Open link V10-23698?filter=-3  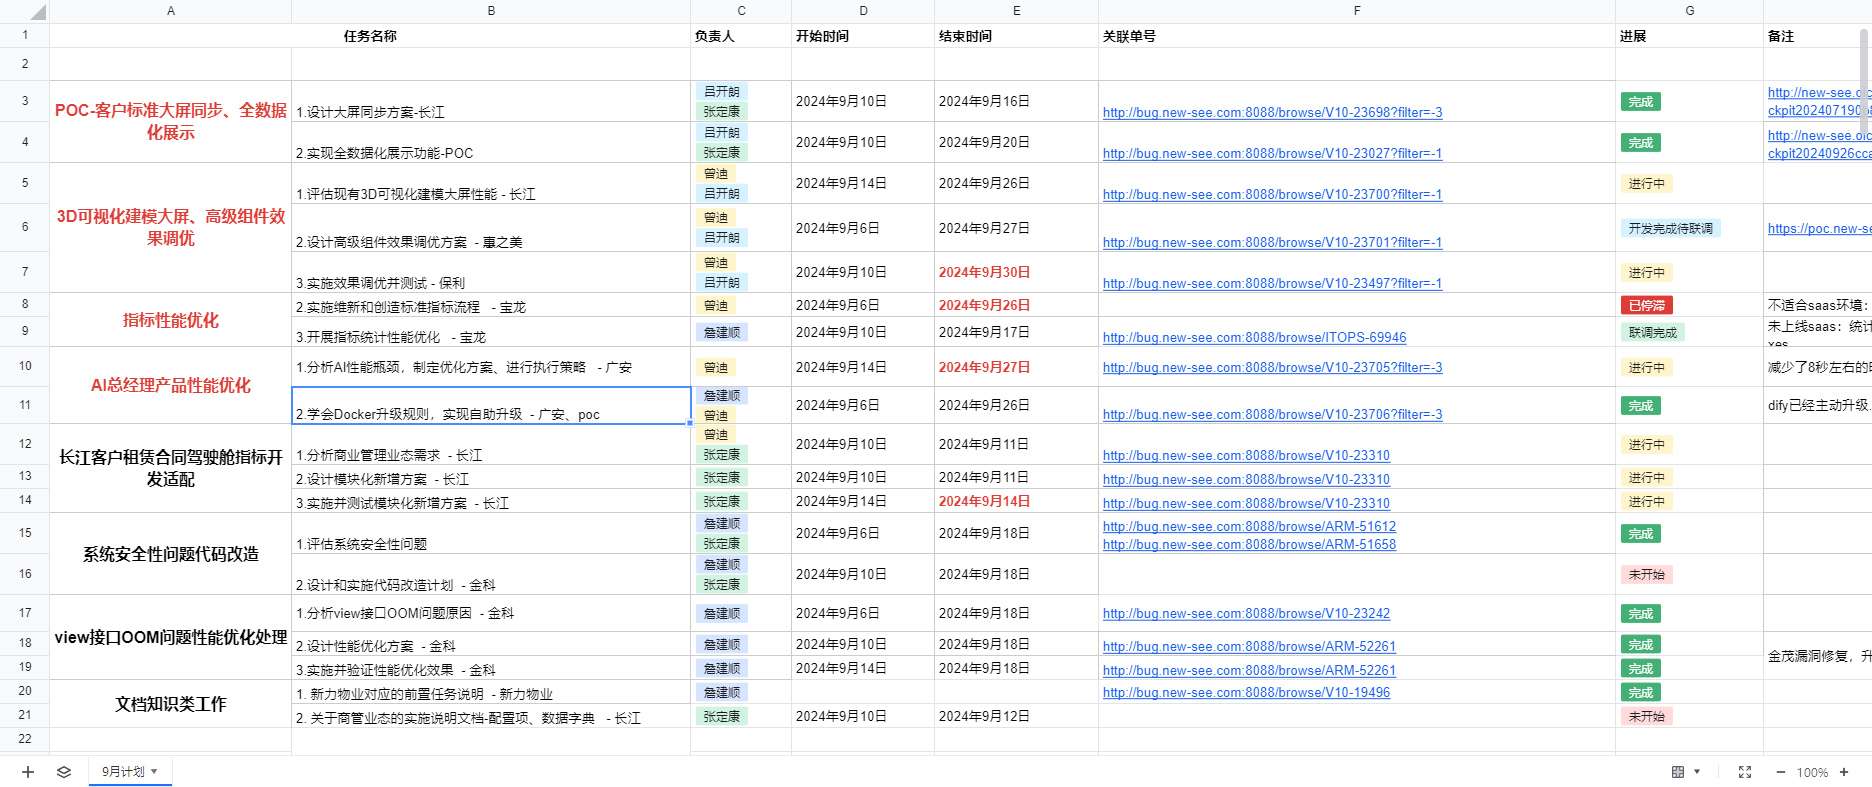[x=1272, y=113]
